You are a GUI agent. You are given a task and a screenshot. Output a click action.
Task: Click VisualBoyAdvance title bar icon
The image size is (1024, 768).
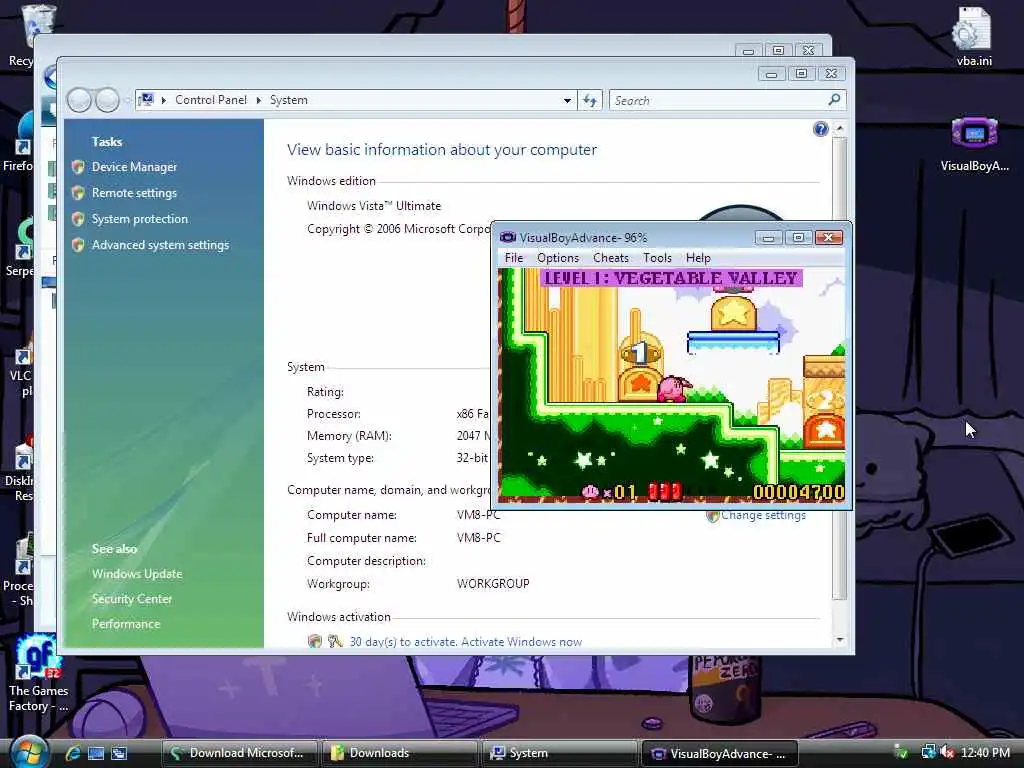(x=507, y=237)
